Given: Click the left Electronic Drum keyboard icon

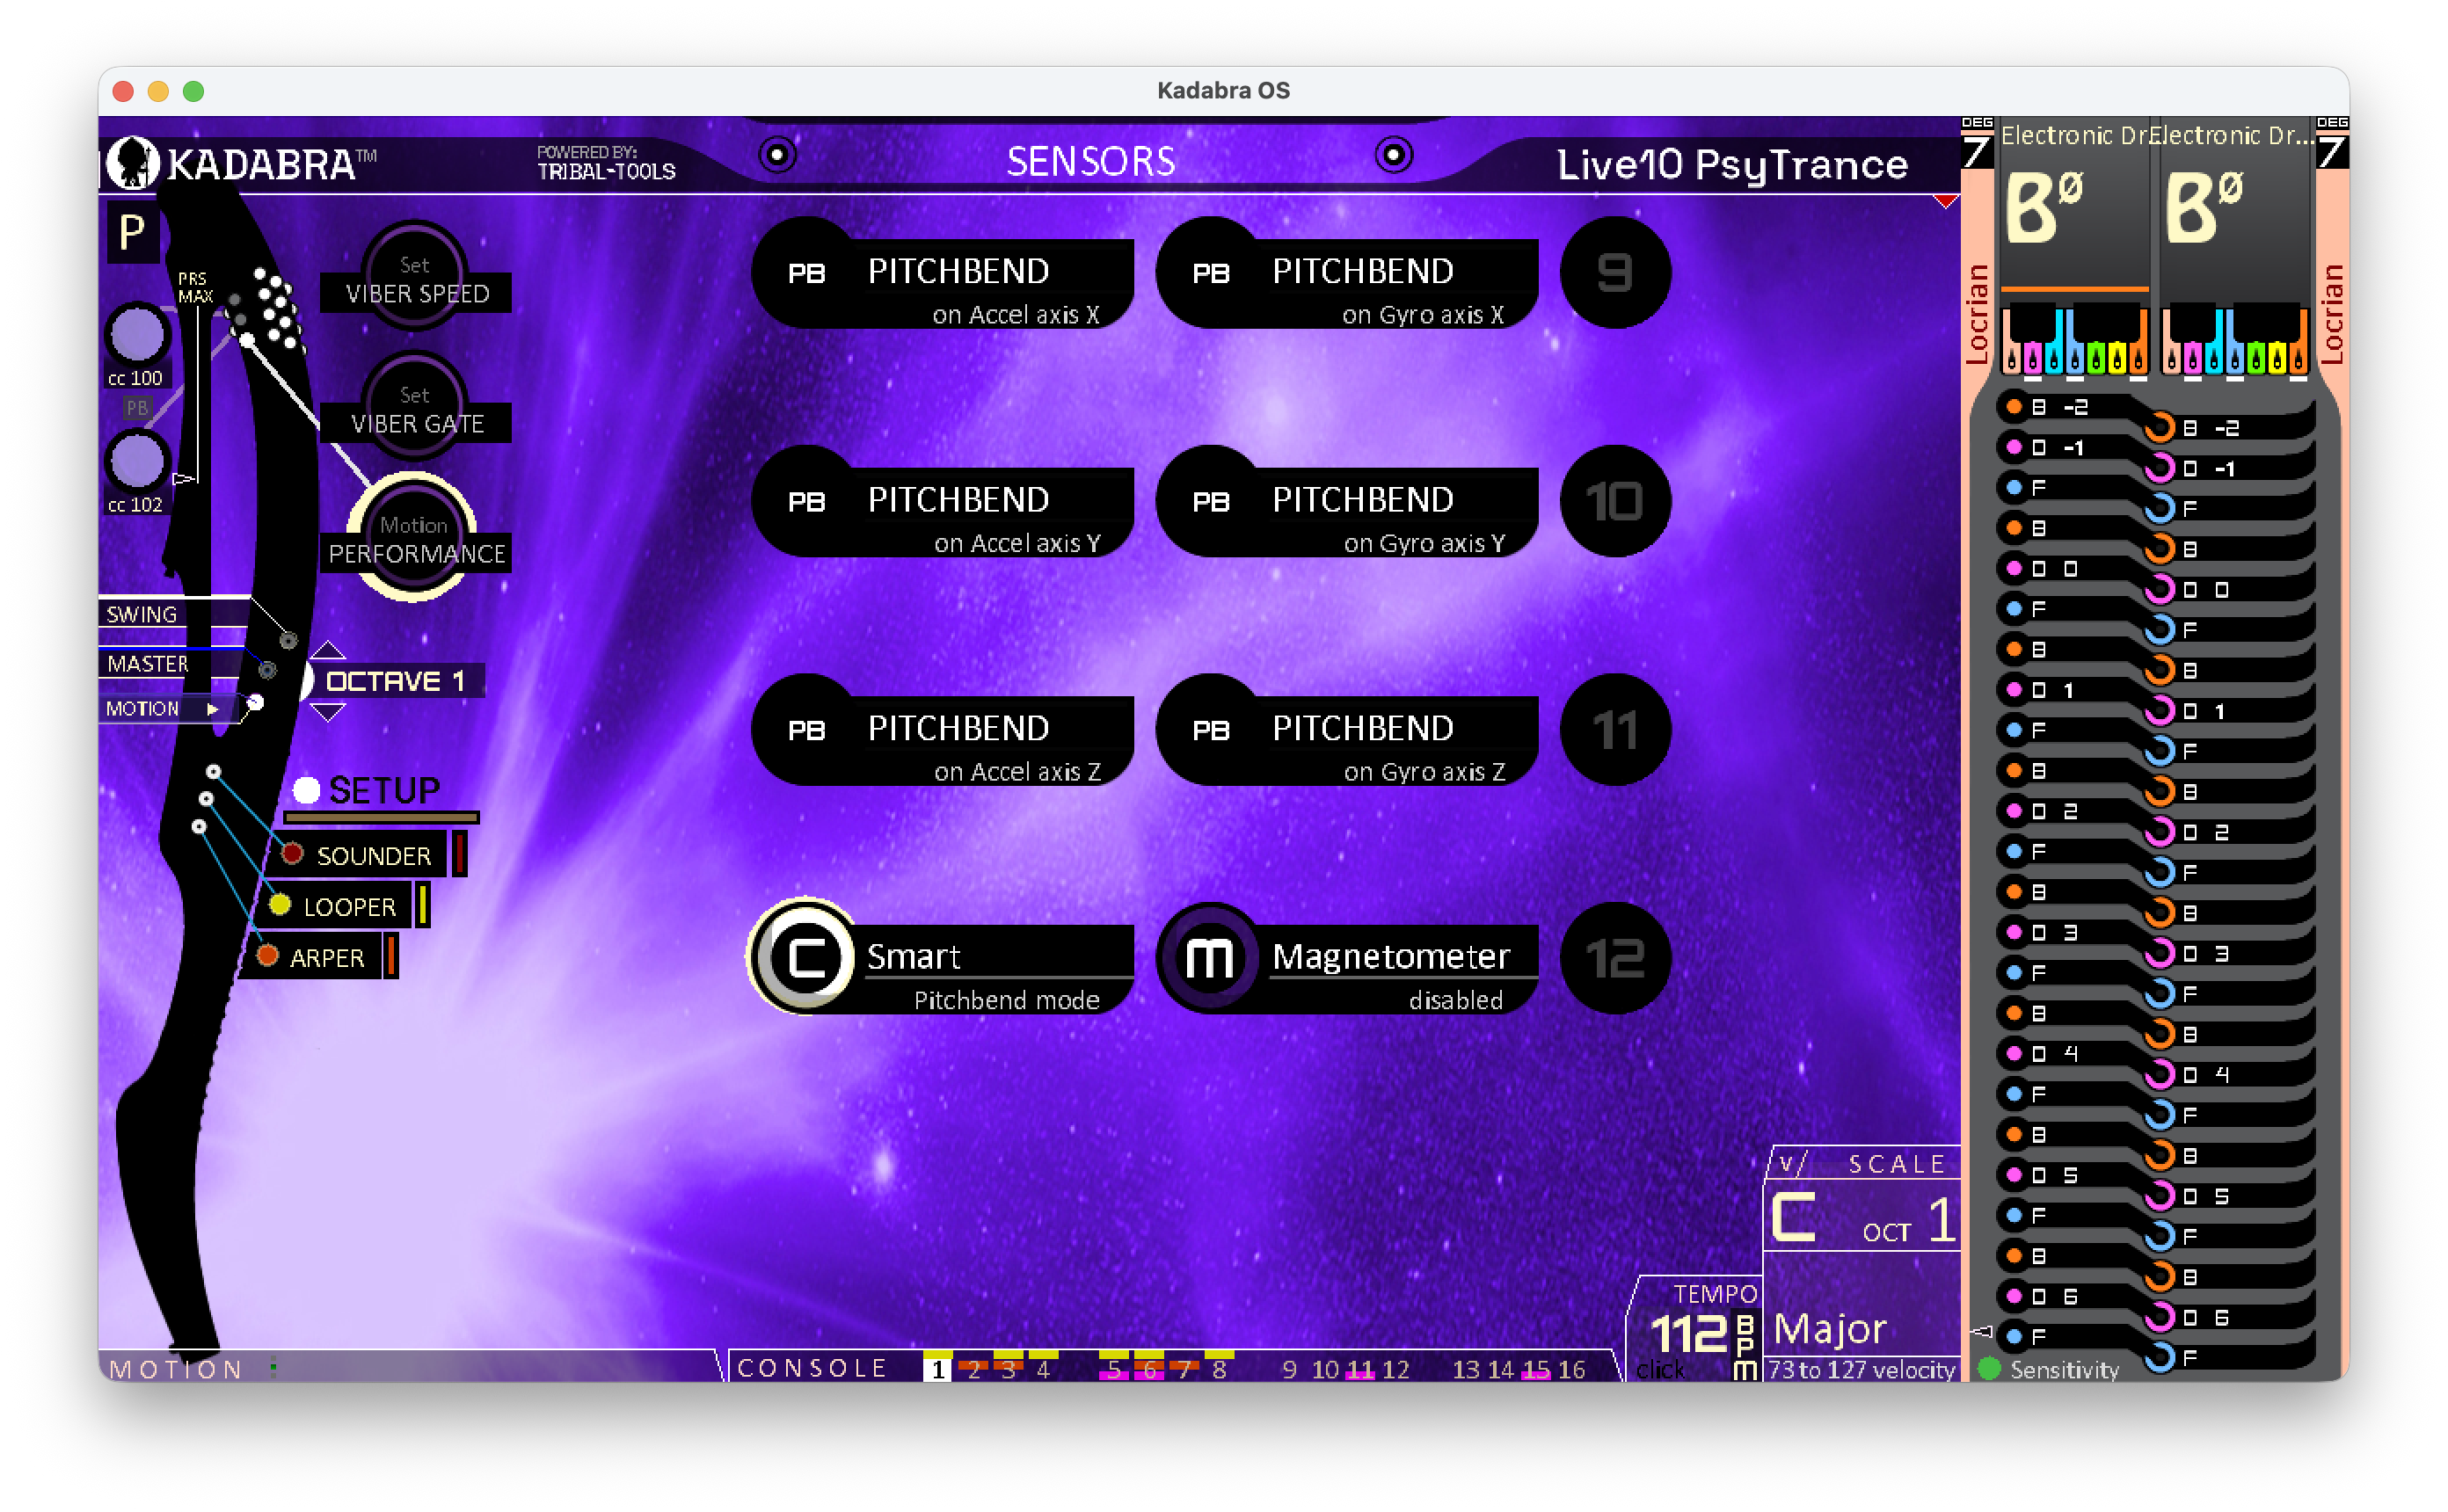Looking at the screenshot, I should 2074,342.
